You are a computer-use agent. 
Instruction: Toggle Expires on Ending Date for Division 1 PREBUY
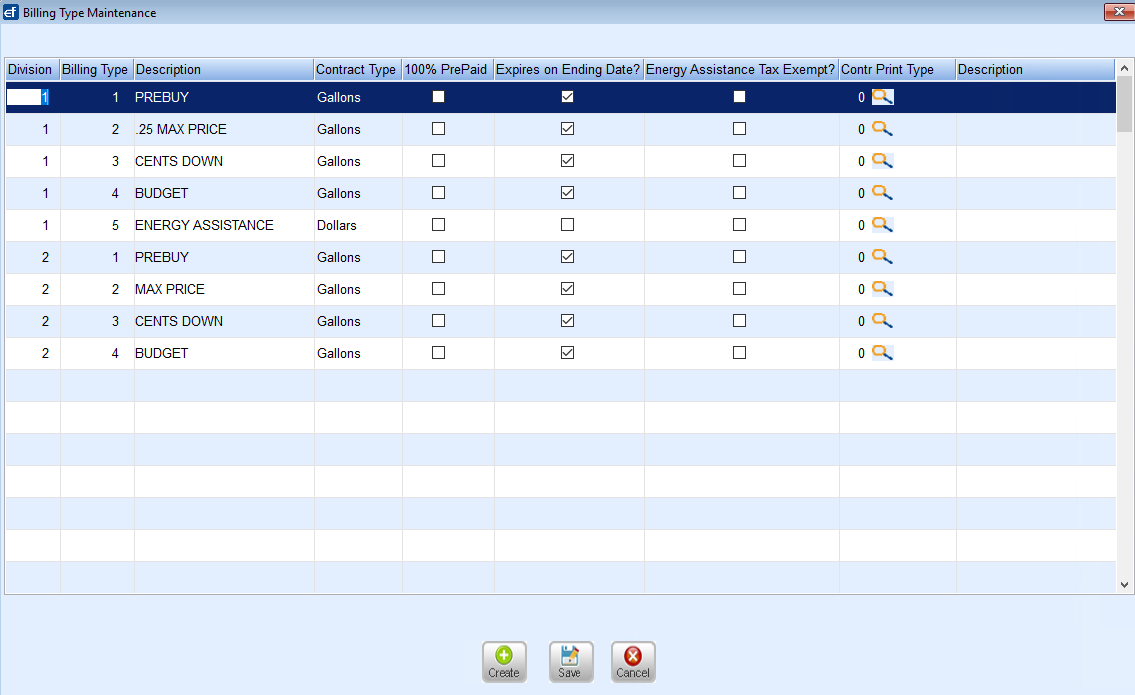coord(568,96)
